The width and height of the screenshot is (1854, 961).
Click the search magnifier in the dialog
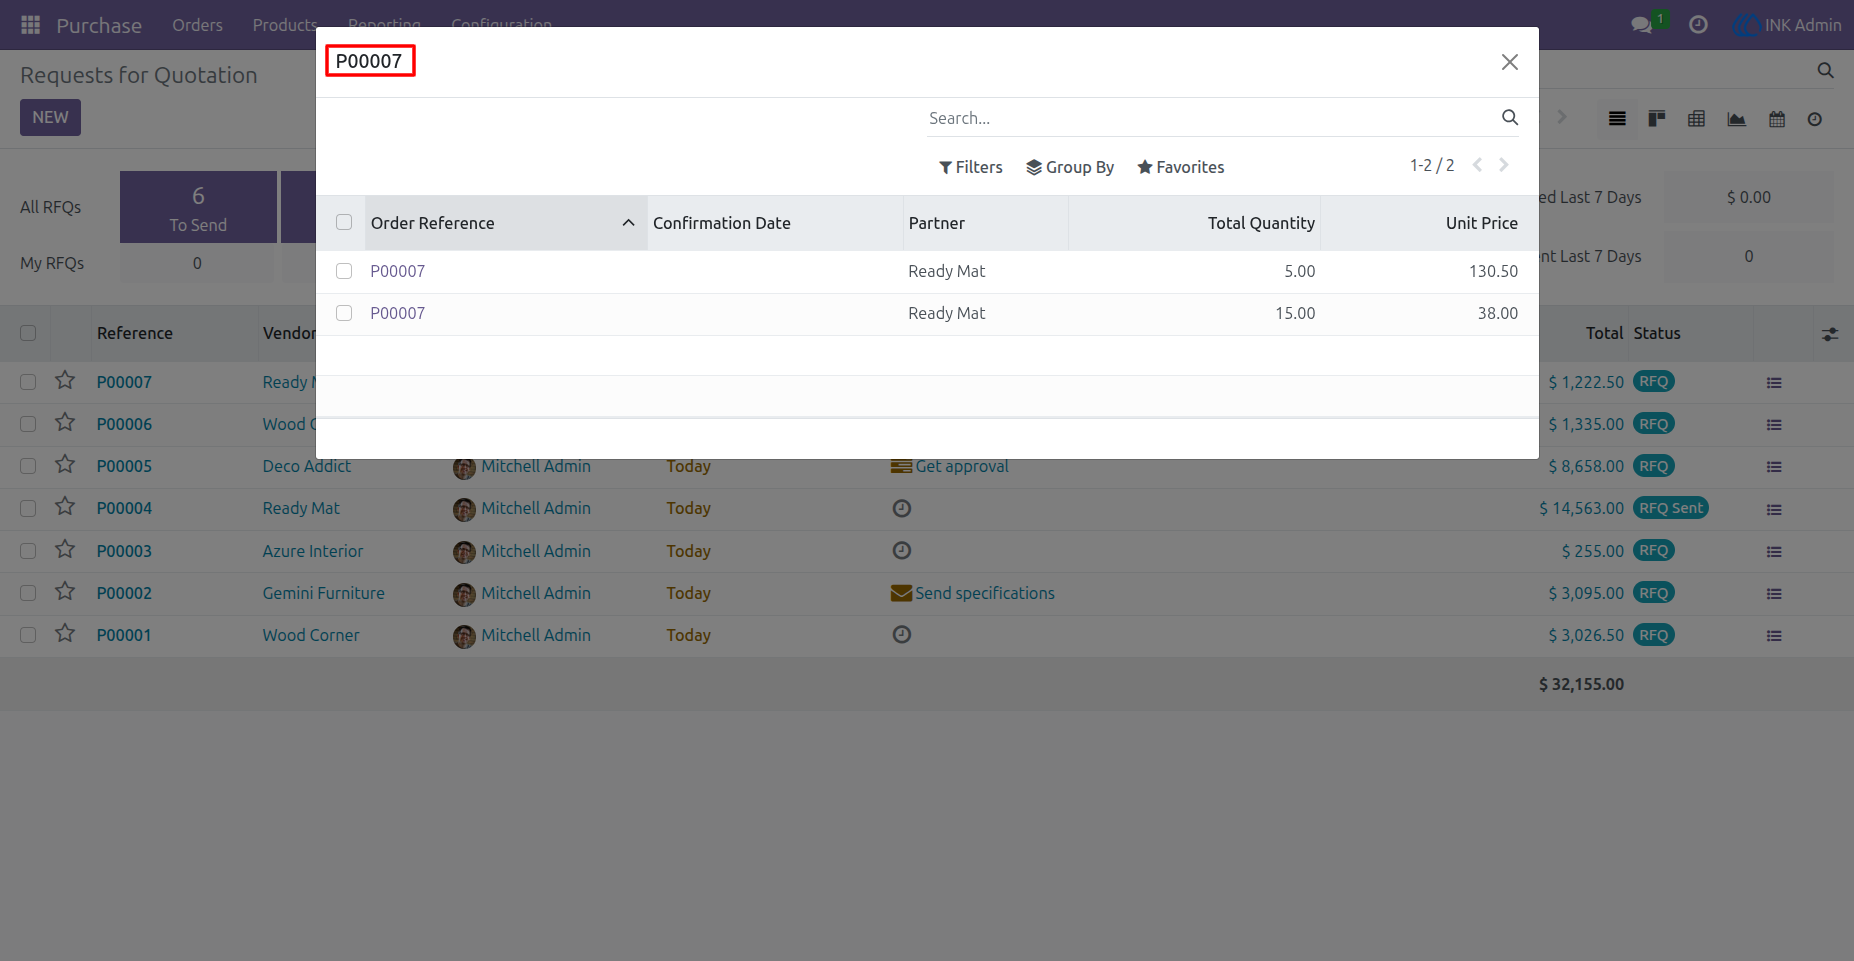tap(1510, 118)
